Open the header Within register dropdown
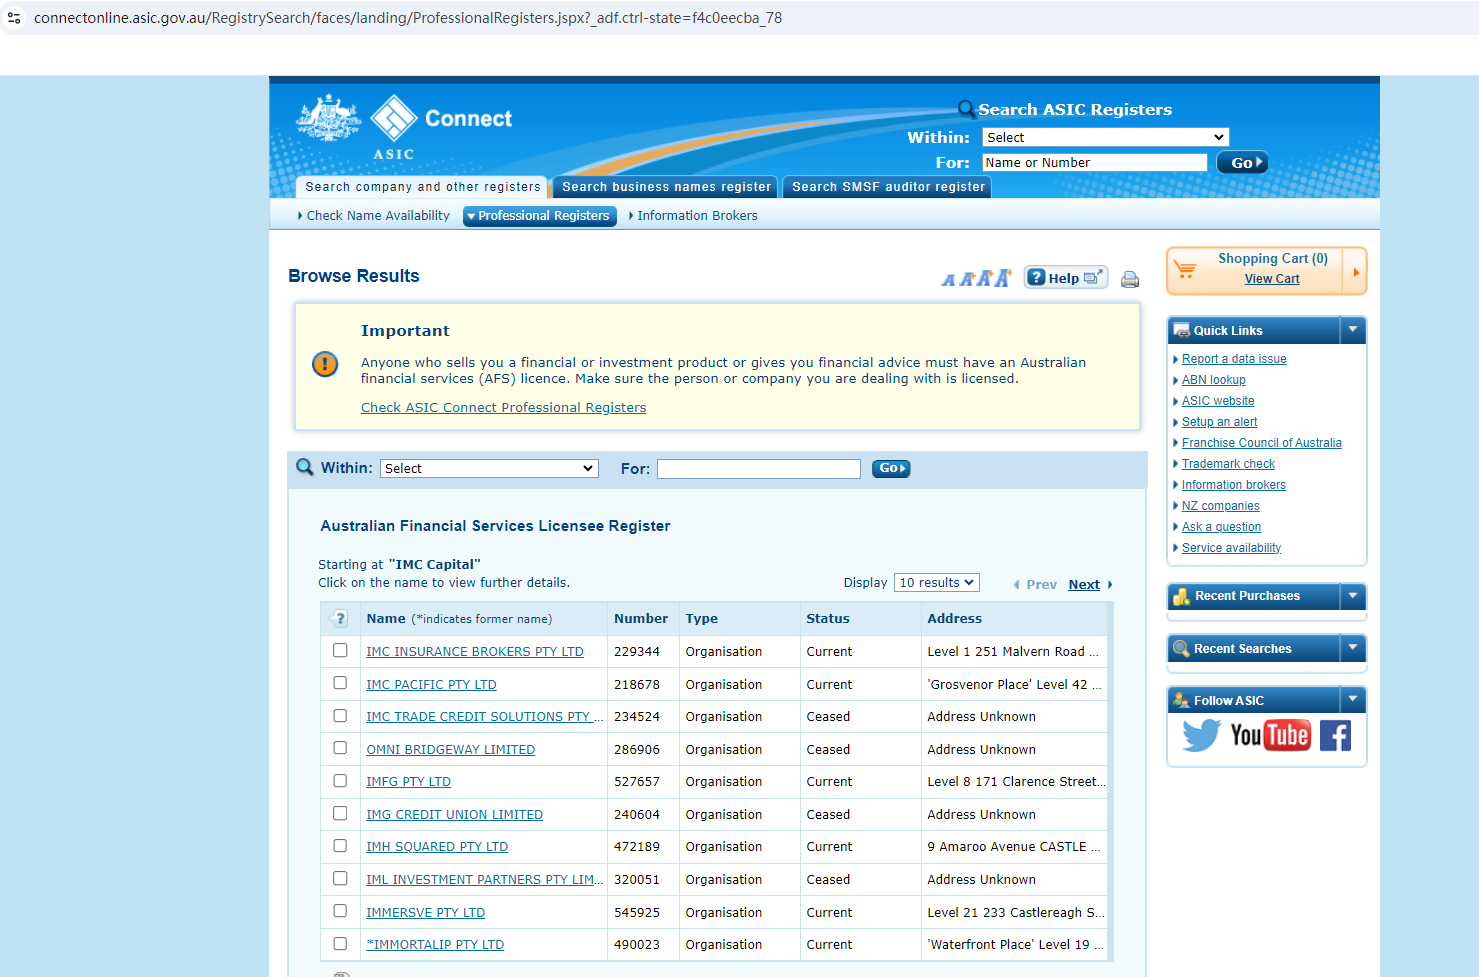1479x977 pixels. [1105, 137]
